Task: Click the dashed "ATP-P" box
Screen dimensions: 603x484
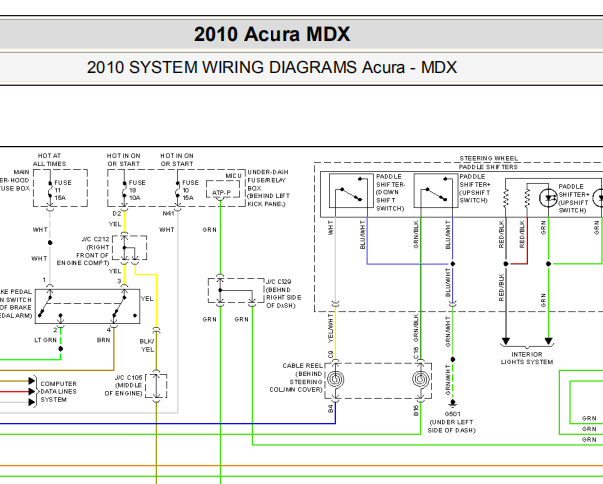Action: [x=223, y=190]
